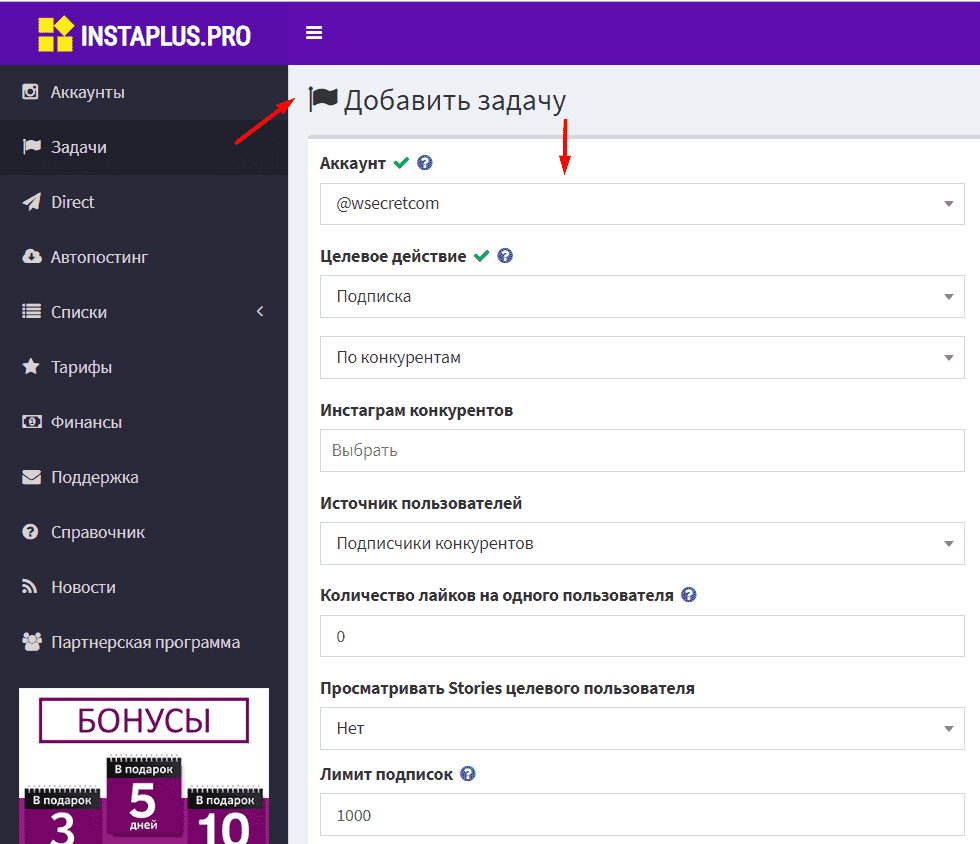Screen dimensions: 980x844
Task: Click help icon for Количество лайков
Action: pyautogui.click(x=689, y=595)
